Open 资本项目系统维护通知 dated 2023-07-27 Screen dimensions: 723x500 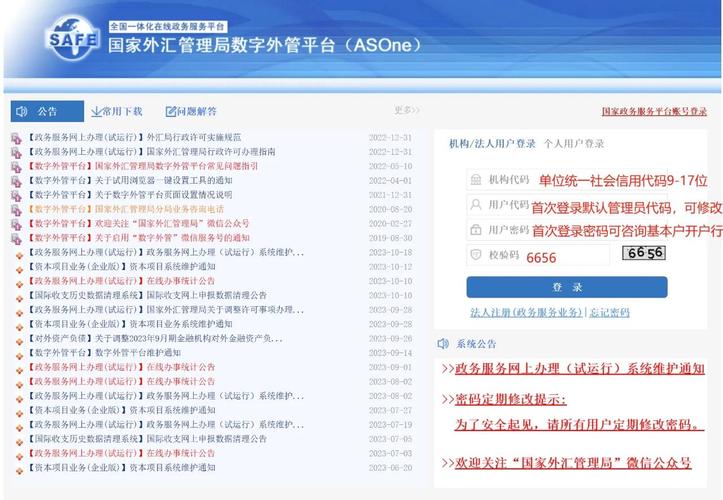point(121,410)
